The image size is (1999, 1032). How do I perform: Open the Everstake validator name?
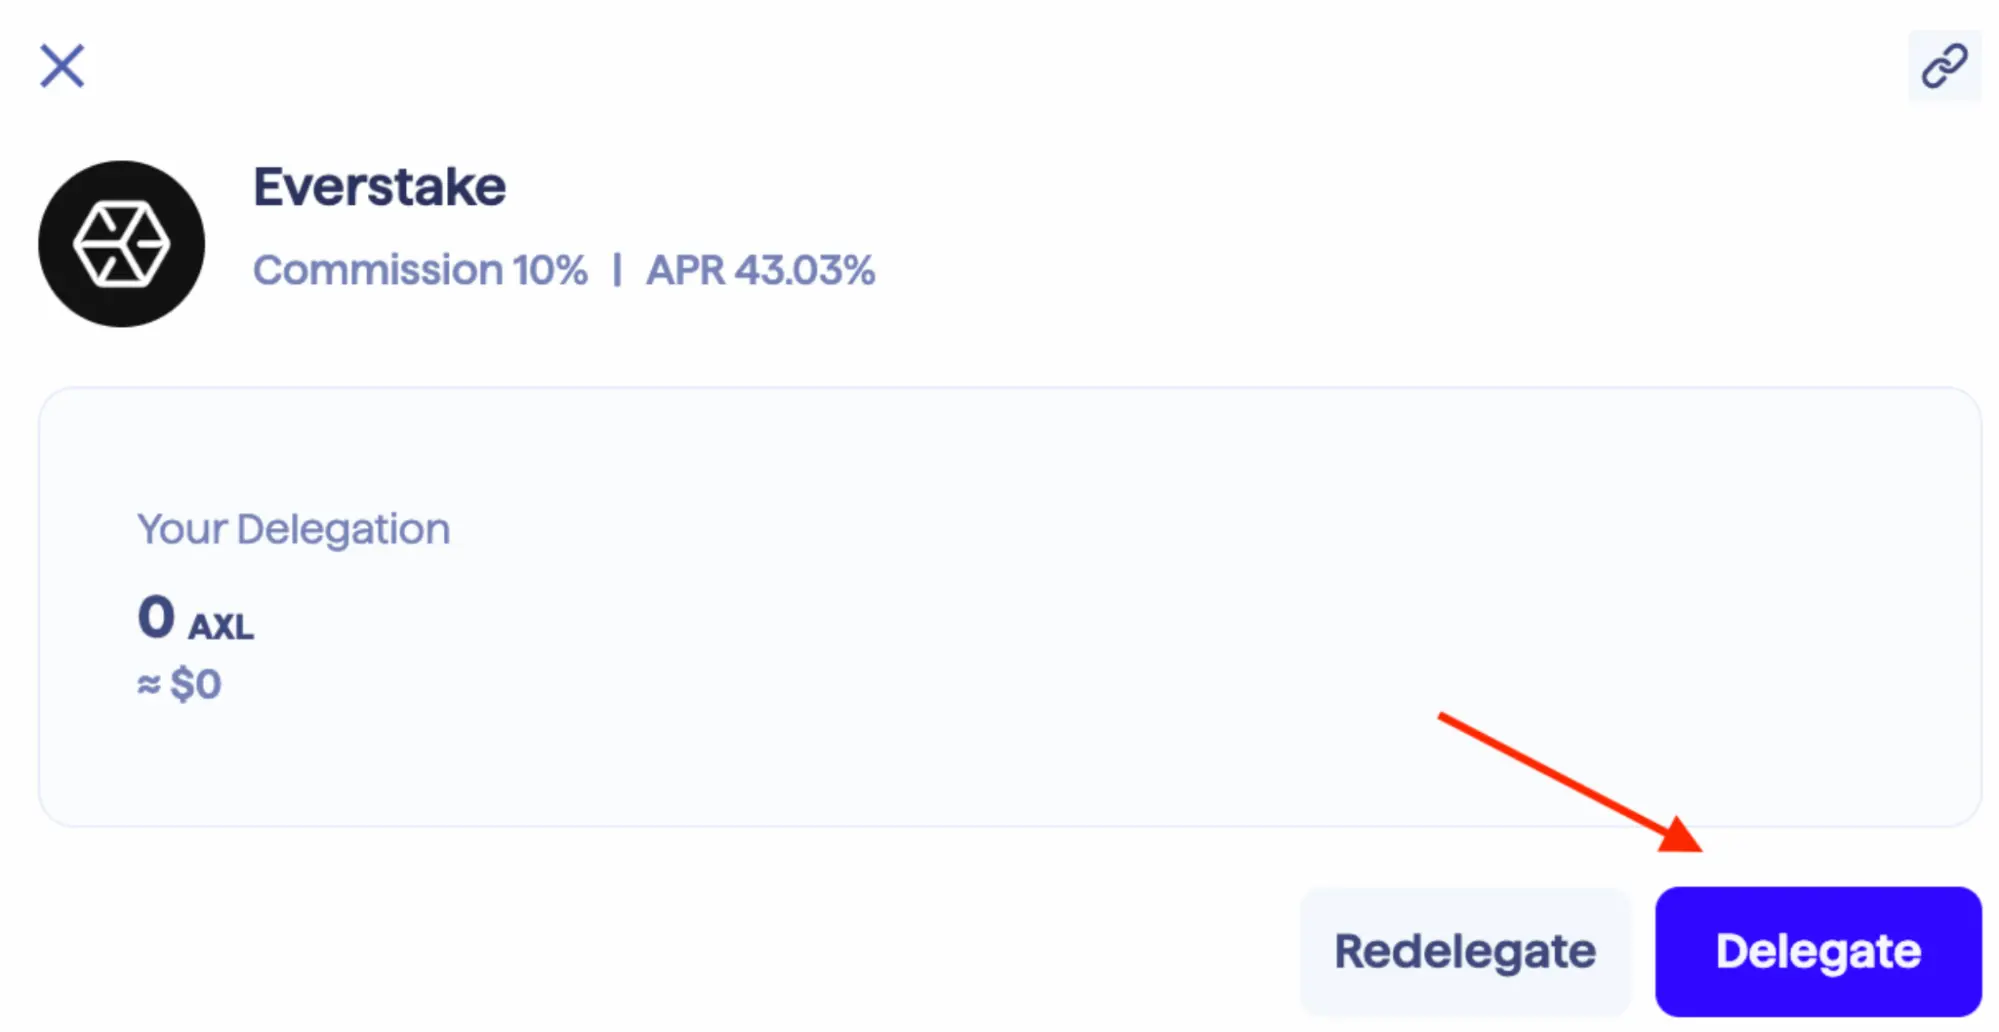[380, 186]
